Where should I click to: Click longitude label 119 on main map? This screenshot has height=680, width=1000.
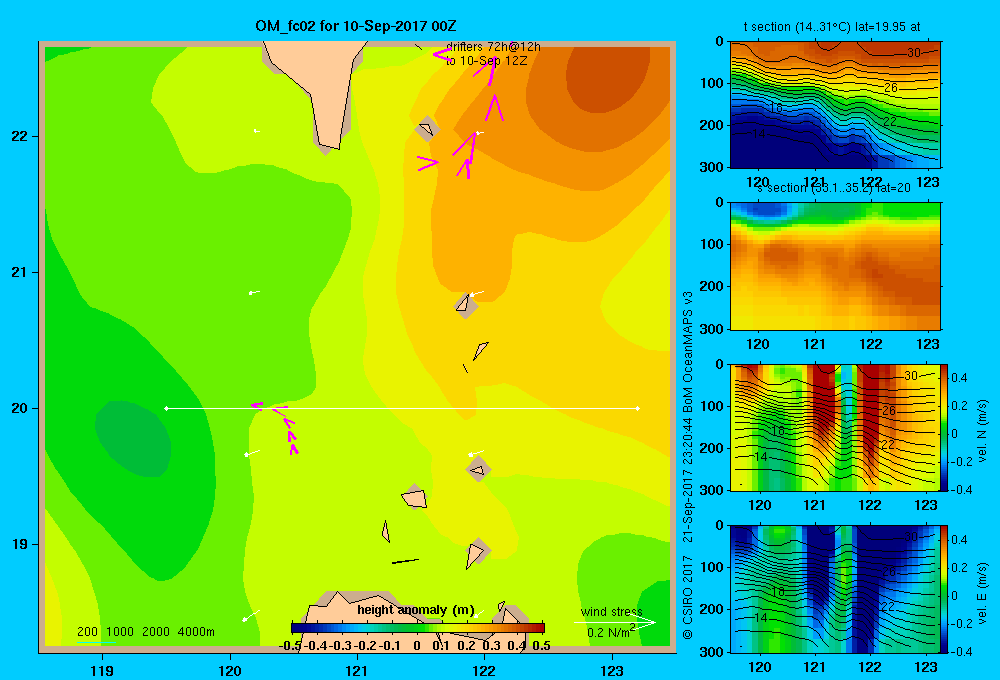[102, 670]
